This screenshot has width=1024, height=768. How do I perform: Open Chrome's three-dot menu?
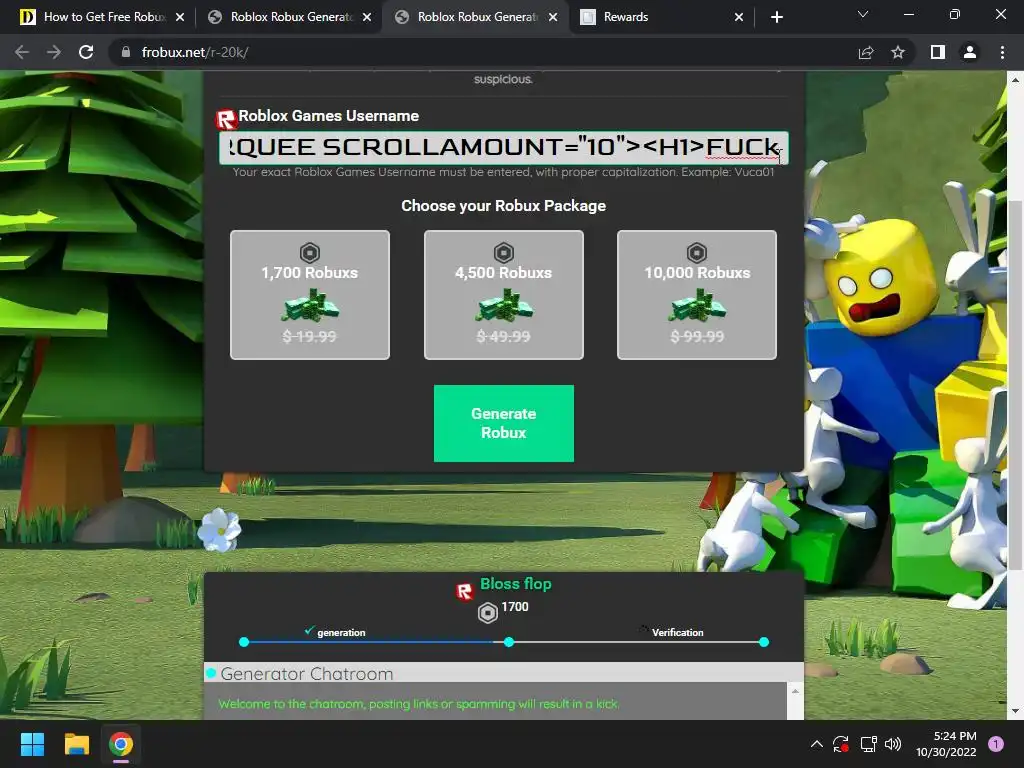(x=1002, y=52)
